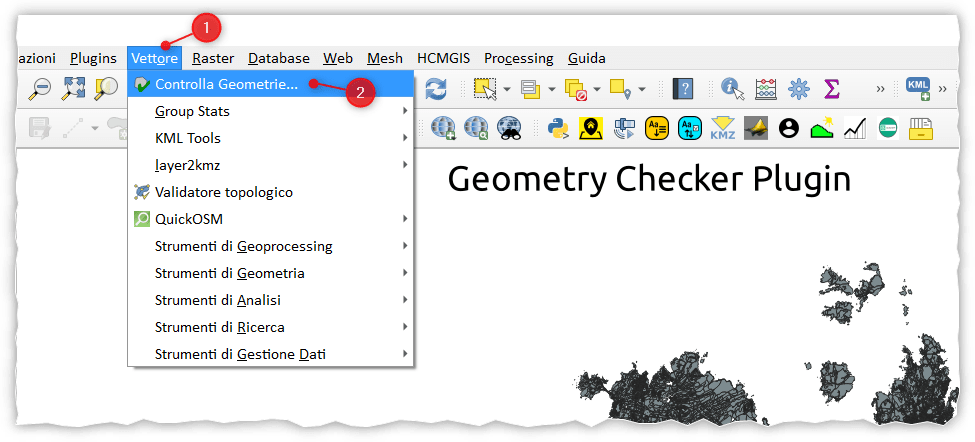Screen dimensions: 975x442
Task: Select the Zoom Out magnifier tool
Action: coord(40,88)
